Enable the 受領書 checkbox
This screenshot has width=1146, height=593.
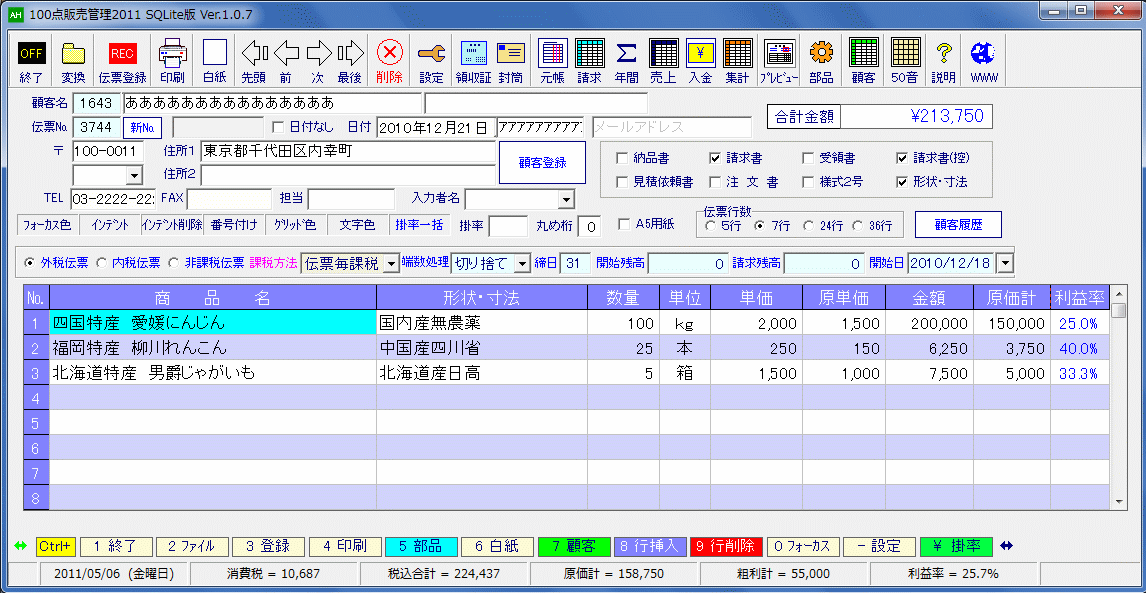808,158
